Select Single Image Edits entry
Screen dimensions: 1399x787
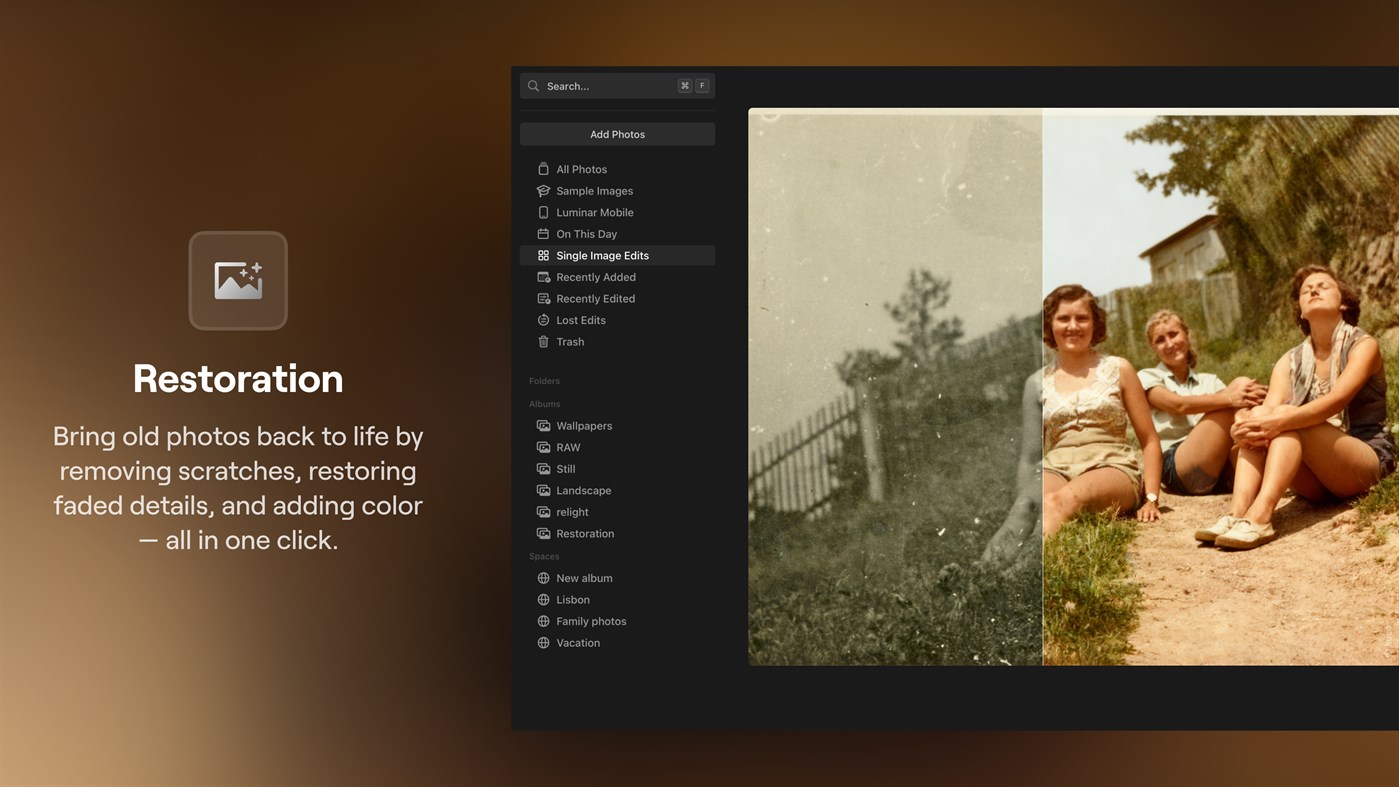click(617, 256)
